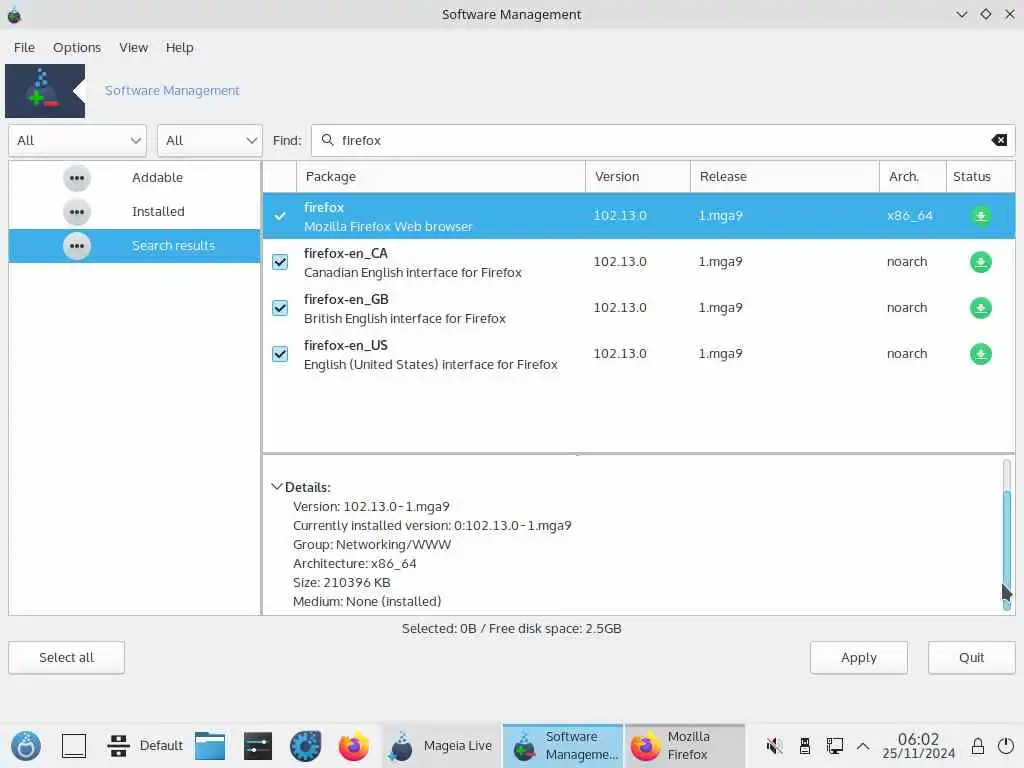The width and height of the screenshot is (1024, 768).
Task: Sort by the Arch. column header
Action: tap(912, 177)
